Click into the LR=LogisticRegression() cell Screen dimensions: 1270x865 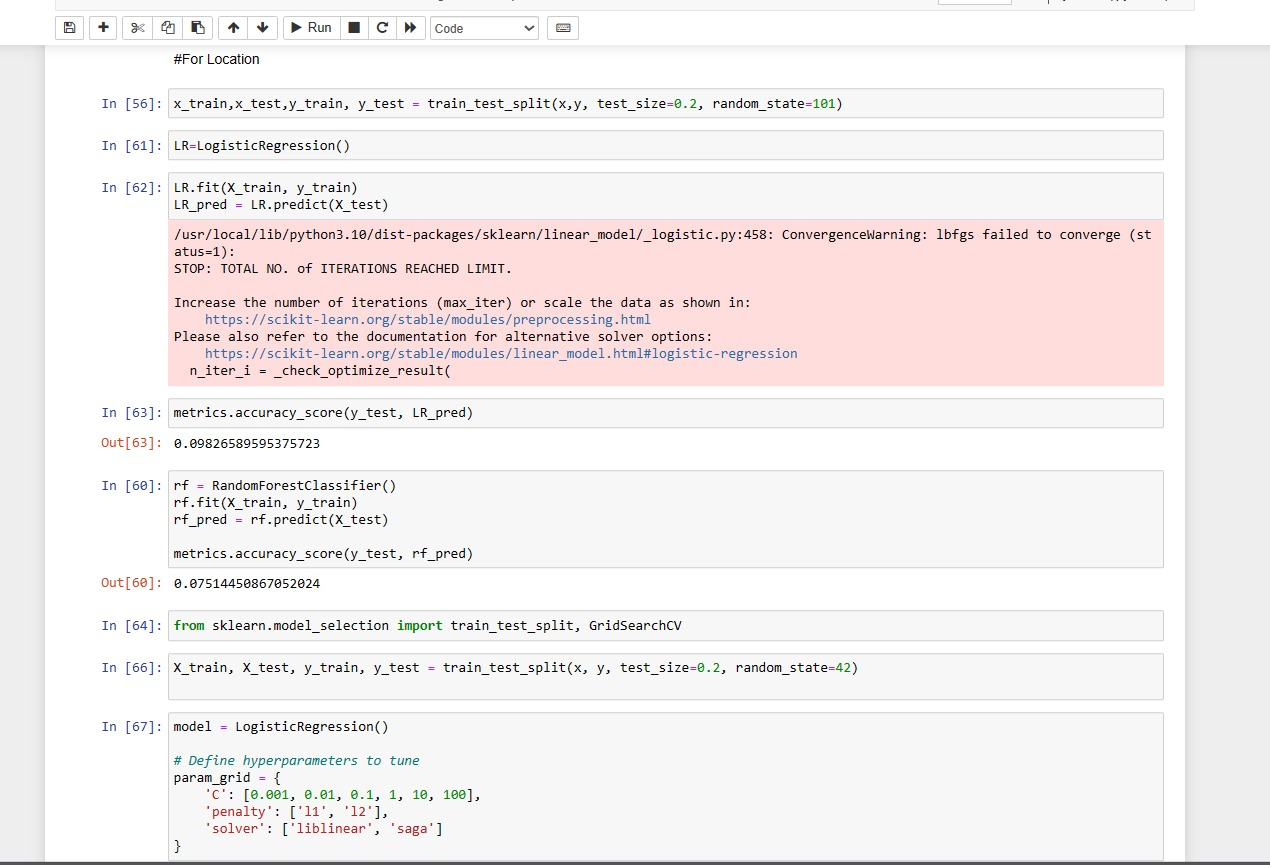click(666, 146)
